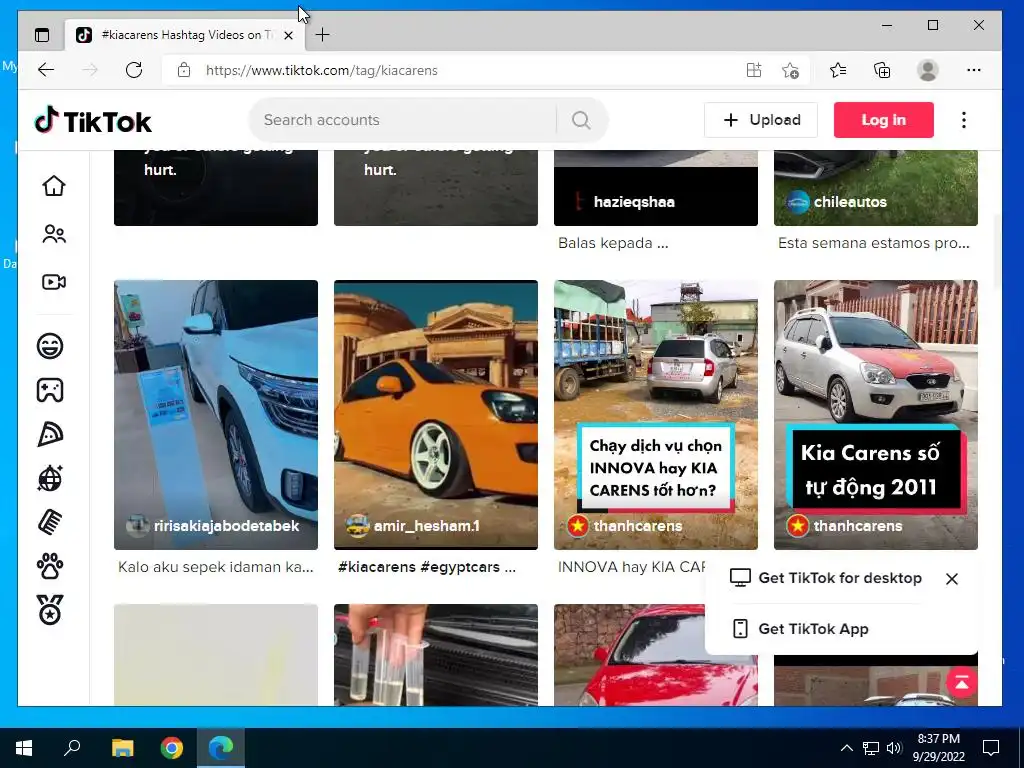
Task: Open the browser profile avatar
Action: click(x=927, y=70)
